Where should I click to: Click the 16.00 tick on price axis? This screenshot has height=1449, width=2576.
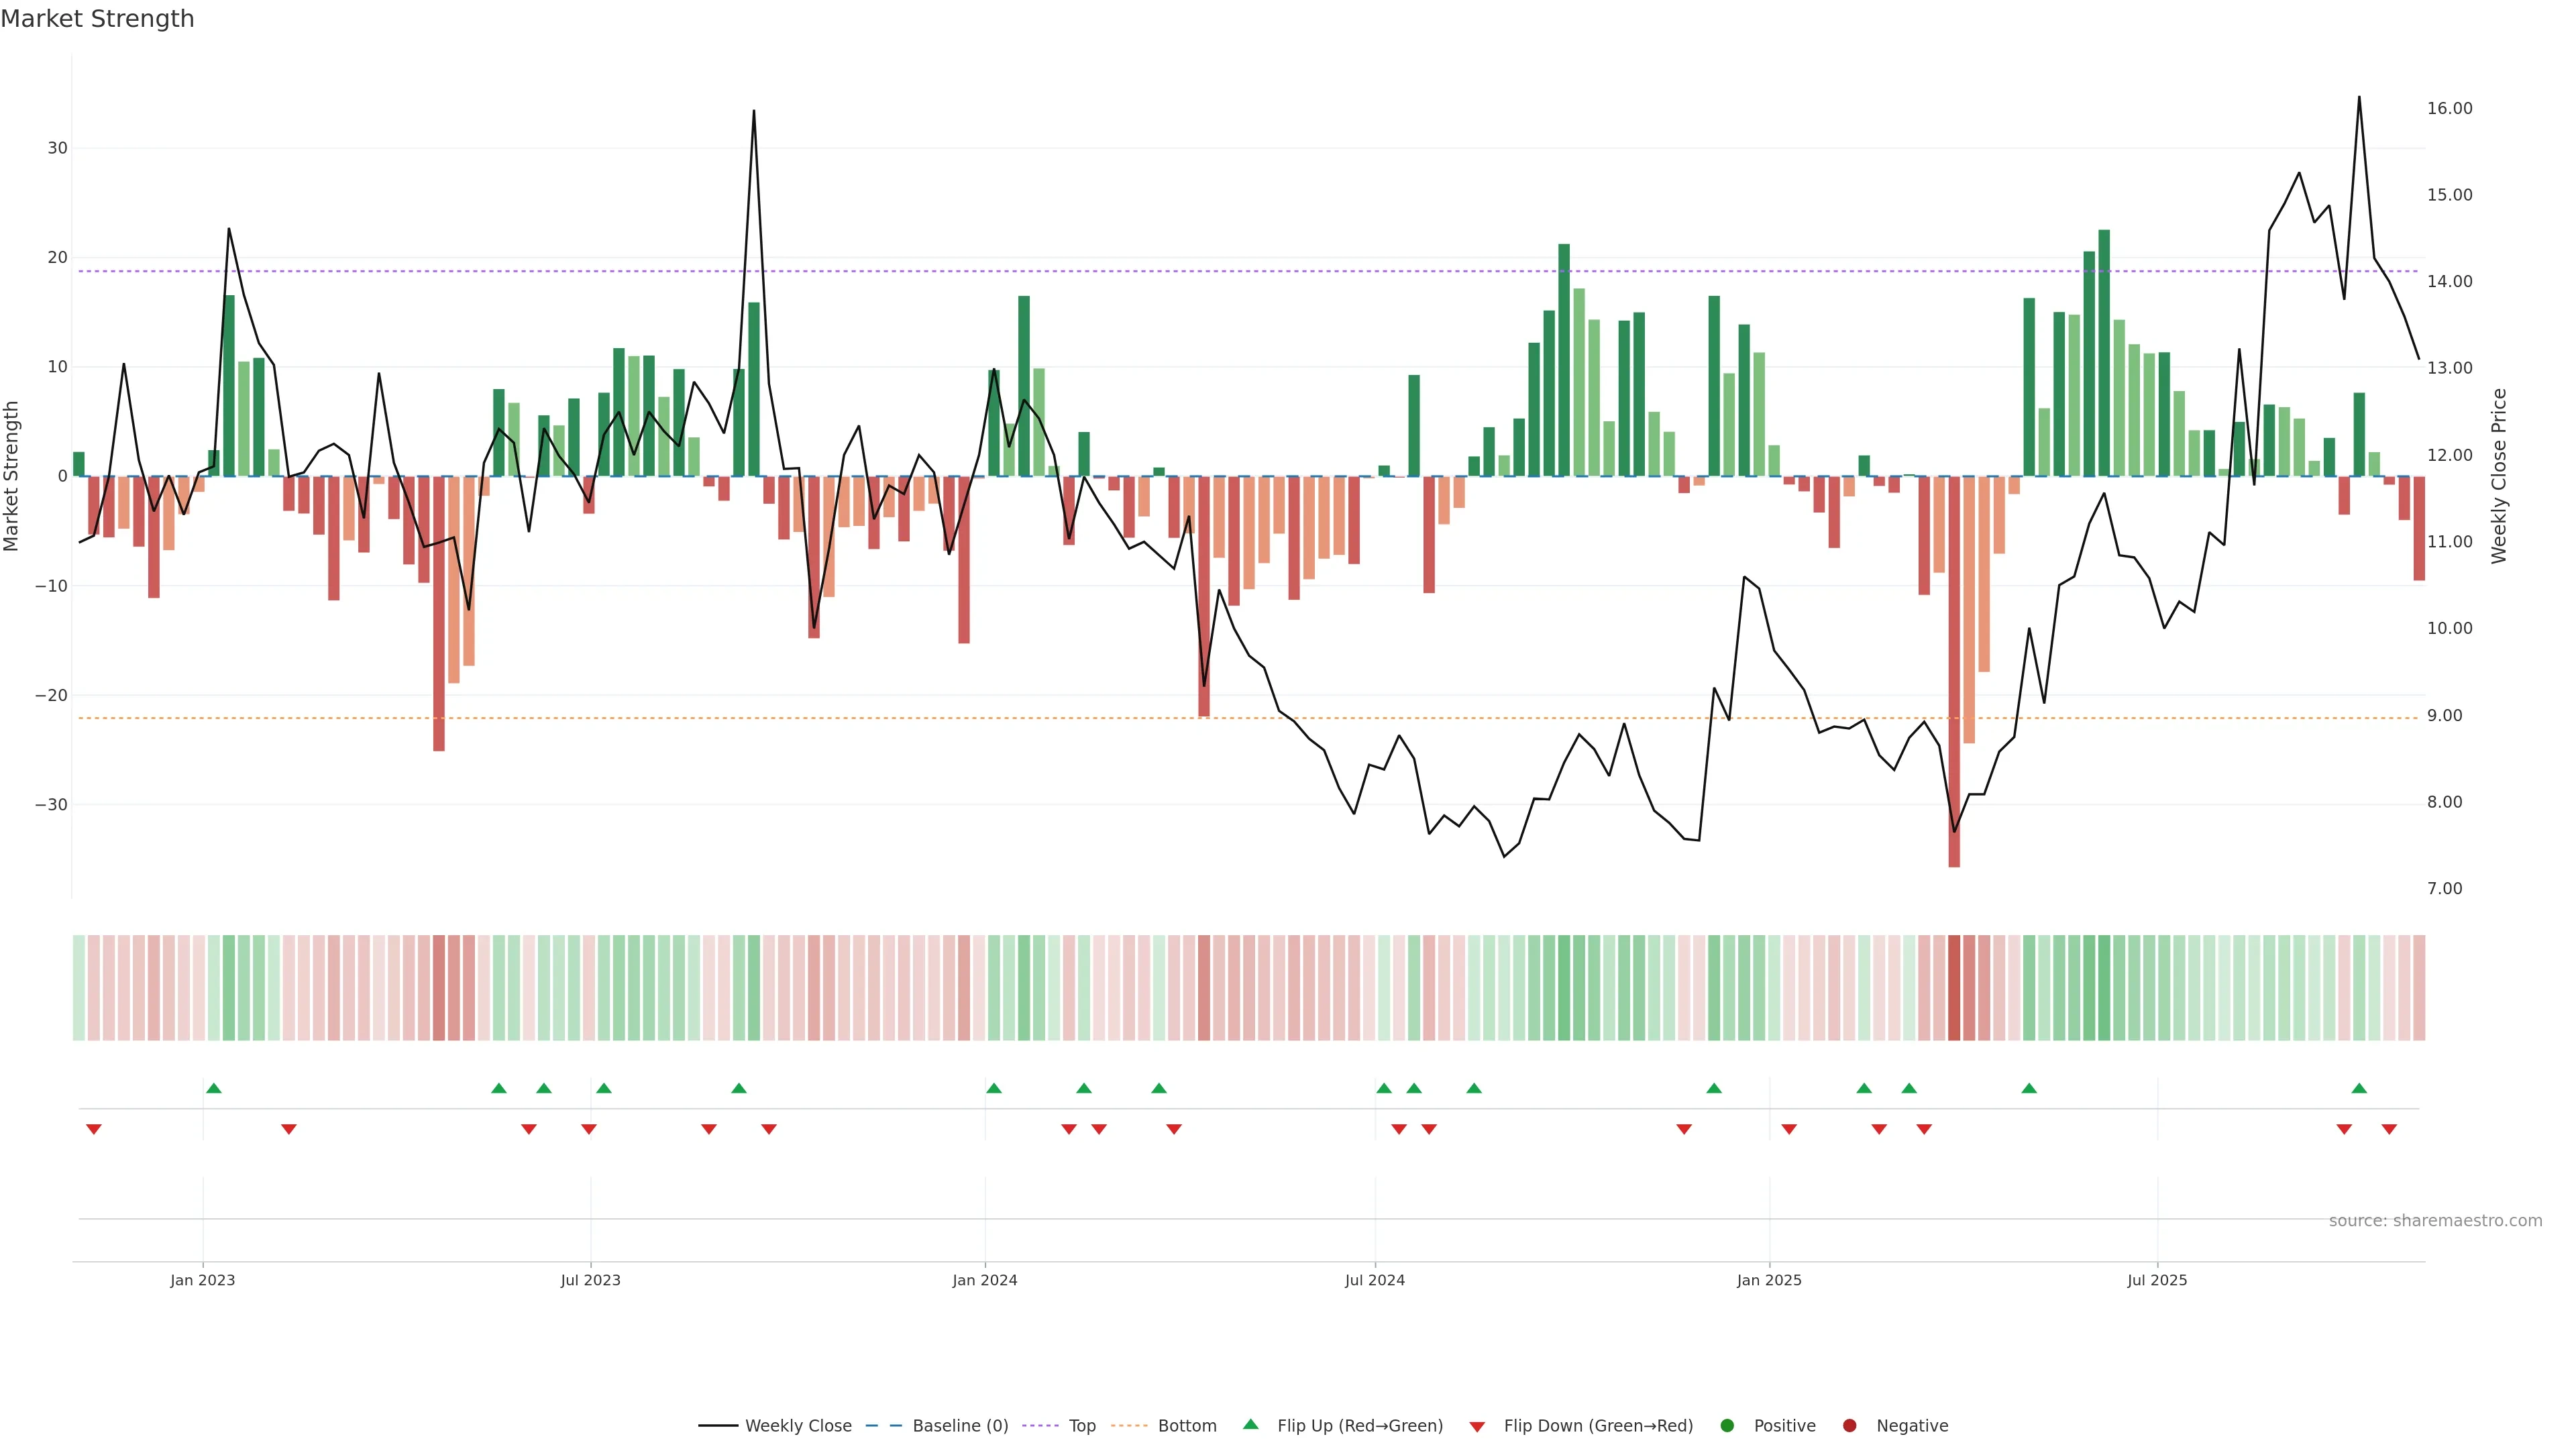[x=2449, y=108]
